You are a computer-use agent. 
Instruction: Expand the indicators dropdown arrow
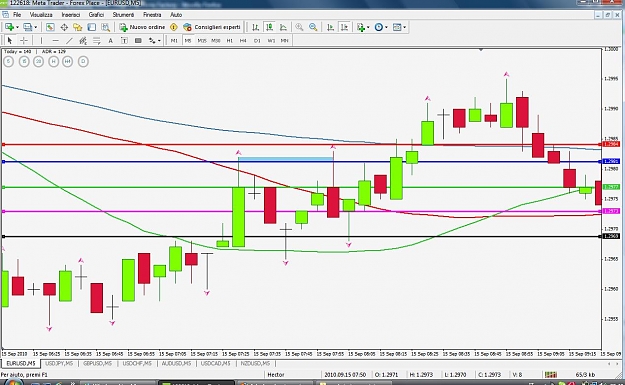pyautogui.click(x=368, y=27)
